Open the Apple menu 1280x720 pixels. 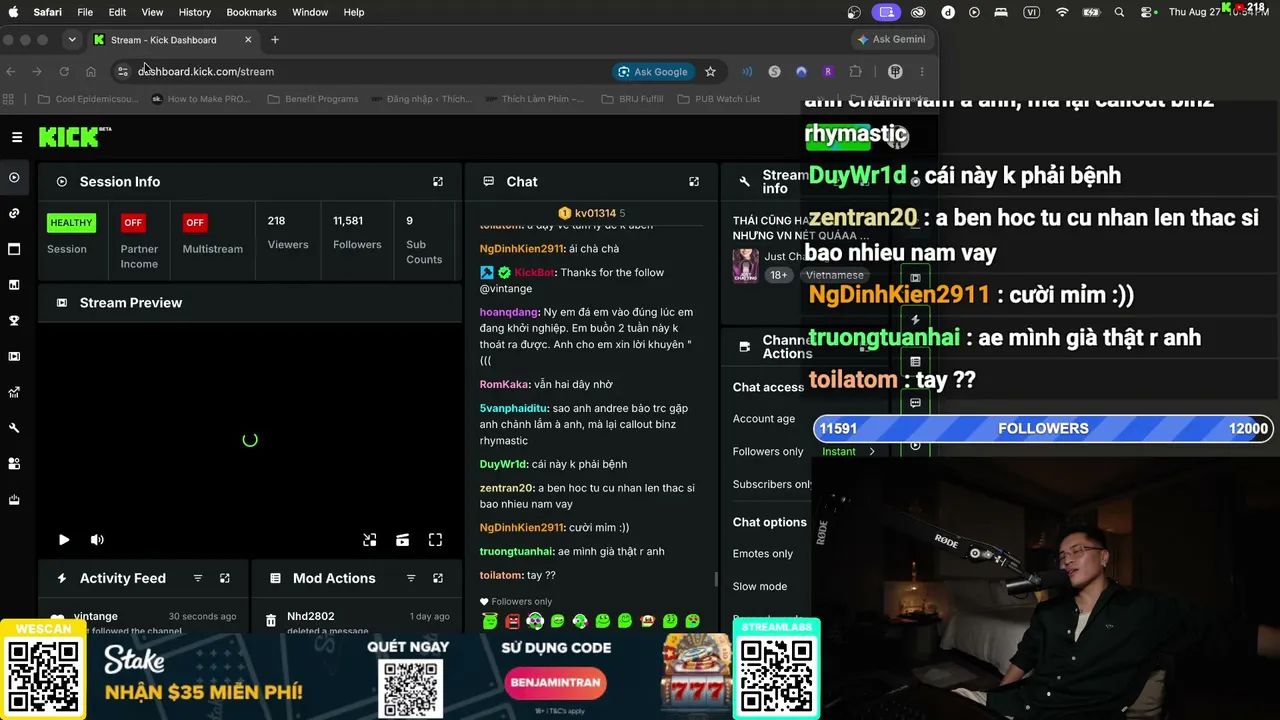point(13,12)
